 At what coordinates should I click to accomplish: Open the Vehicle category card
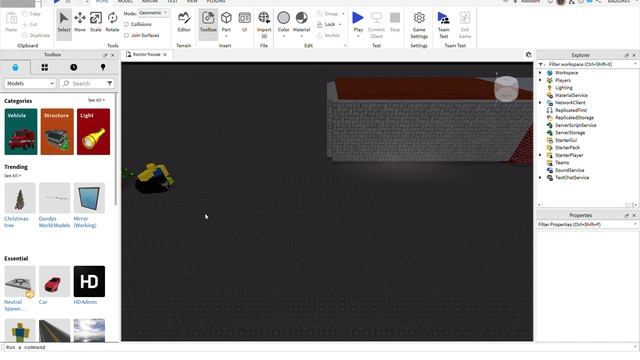[21, 131]
